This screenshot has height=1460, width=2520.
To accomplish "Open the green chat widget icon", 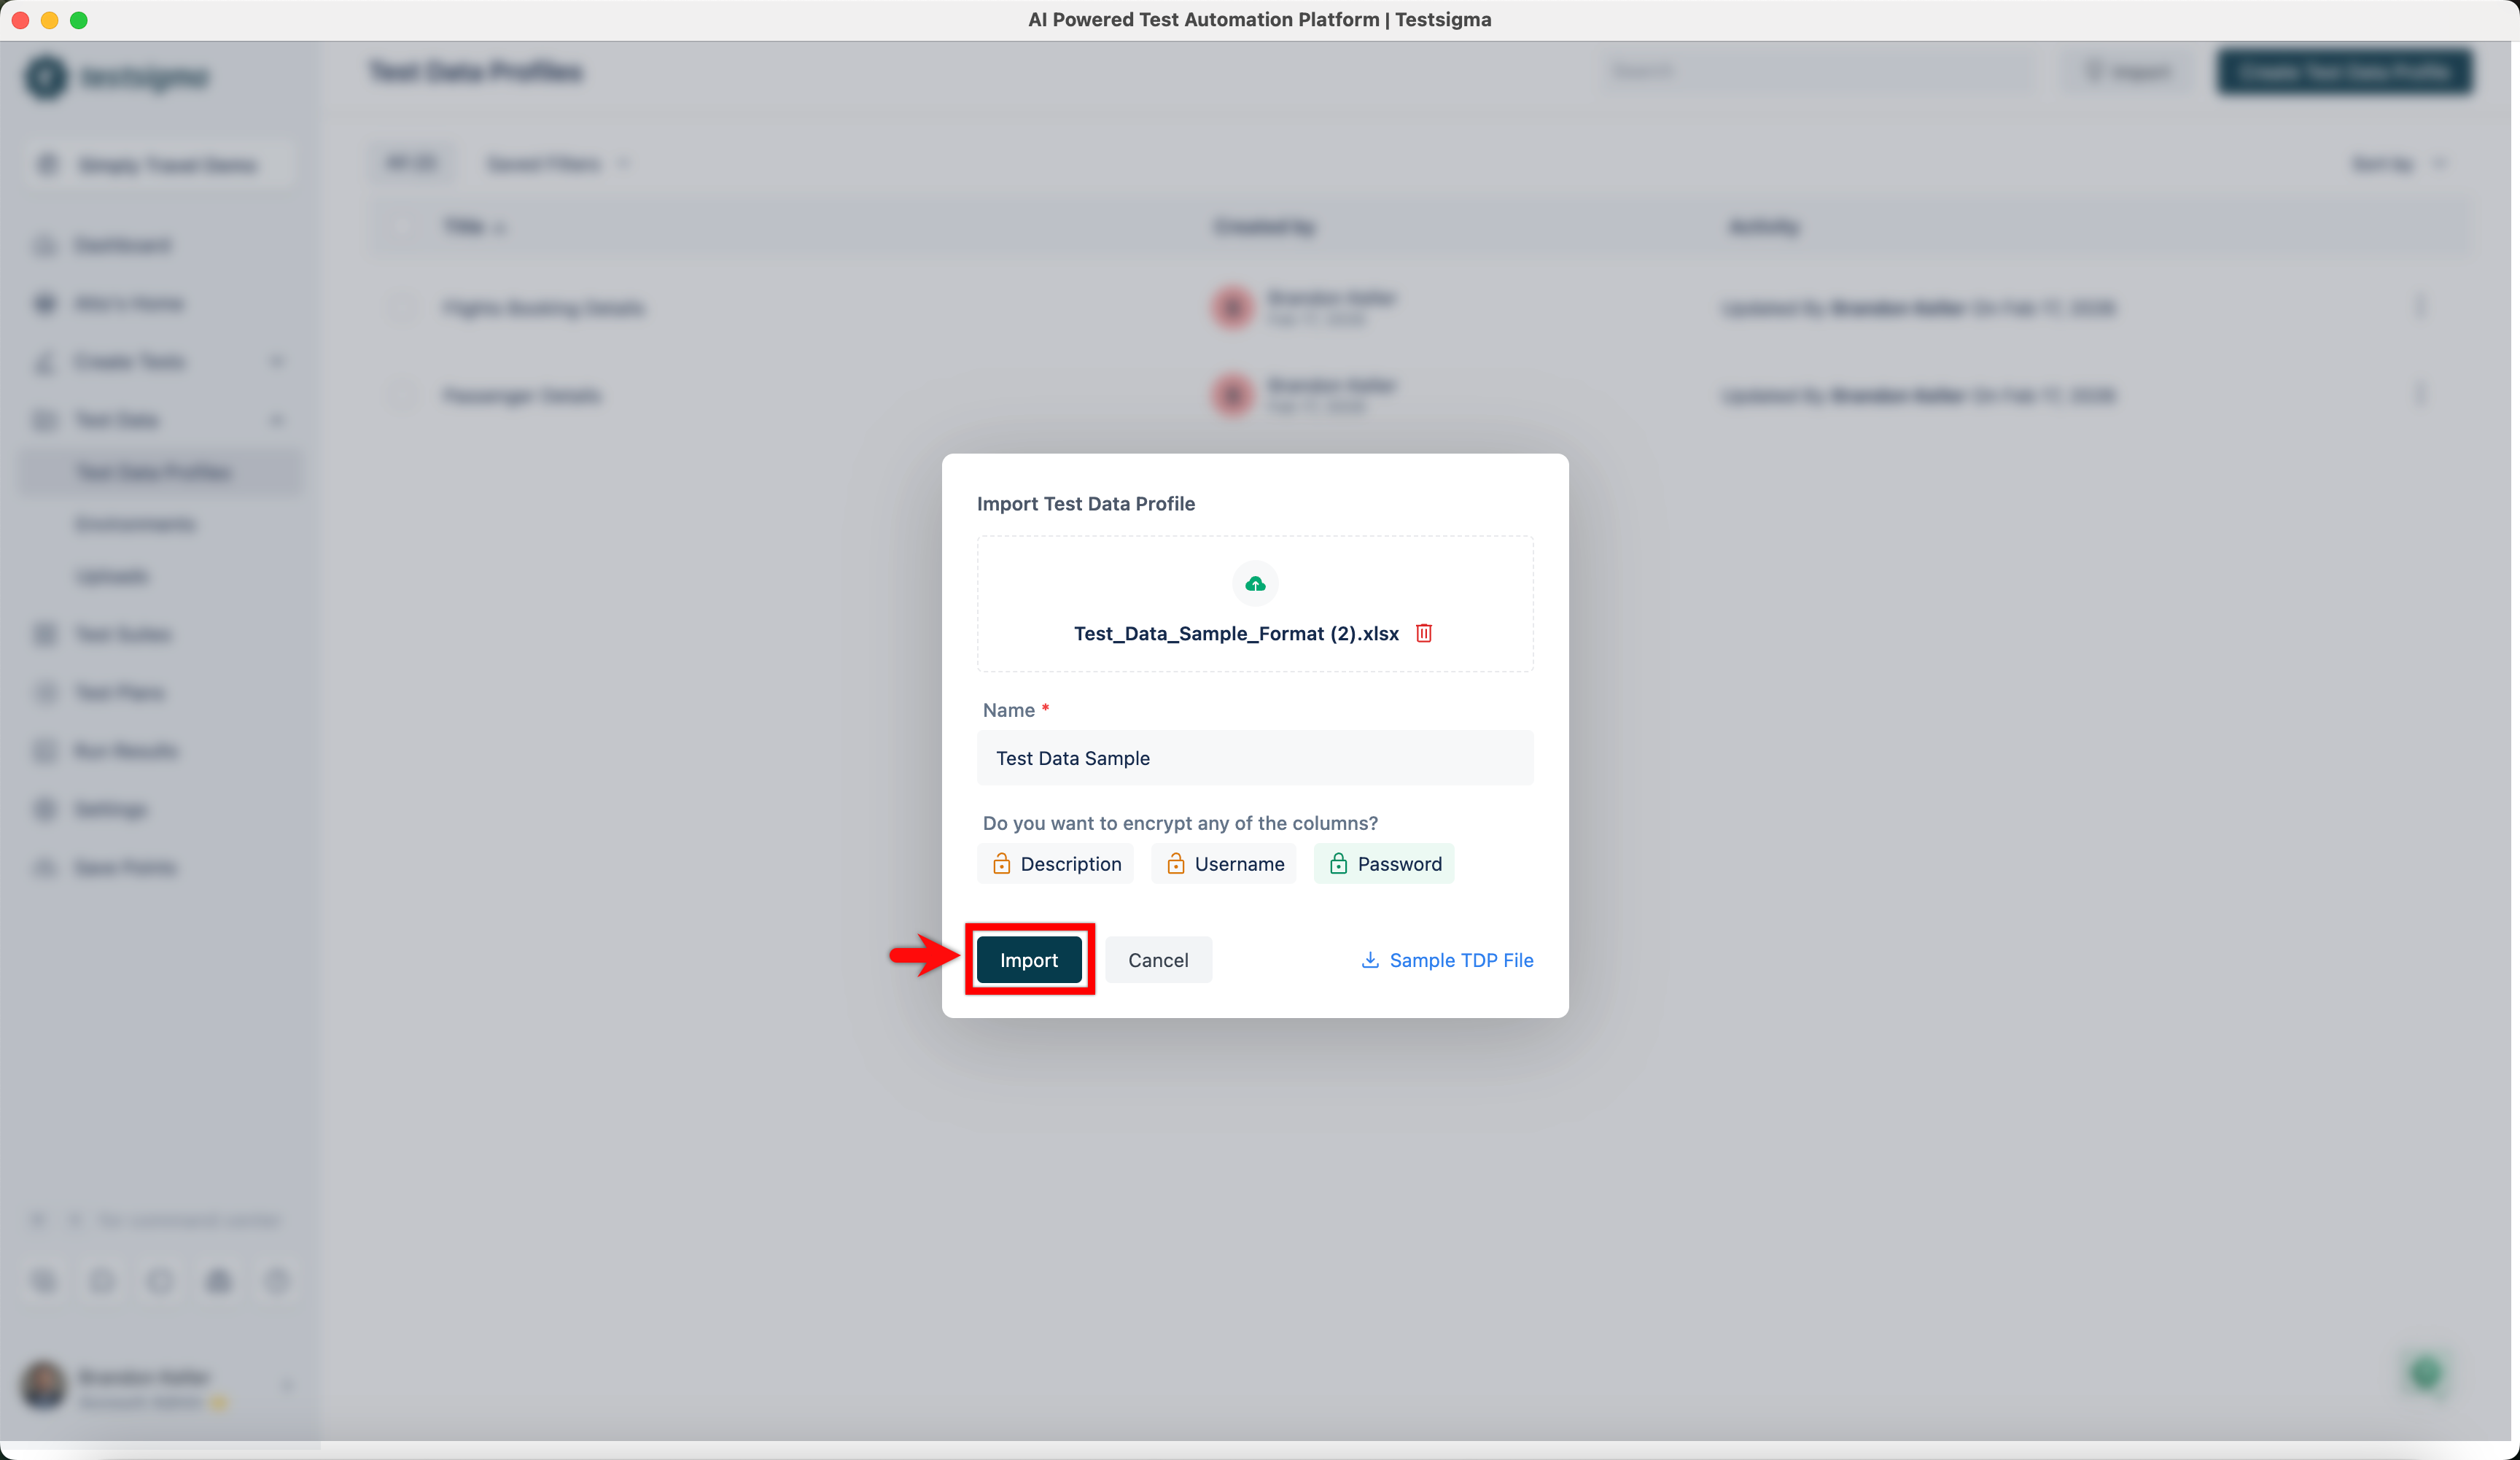I will [x=2425, y=1374].
